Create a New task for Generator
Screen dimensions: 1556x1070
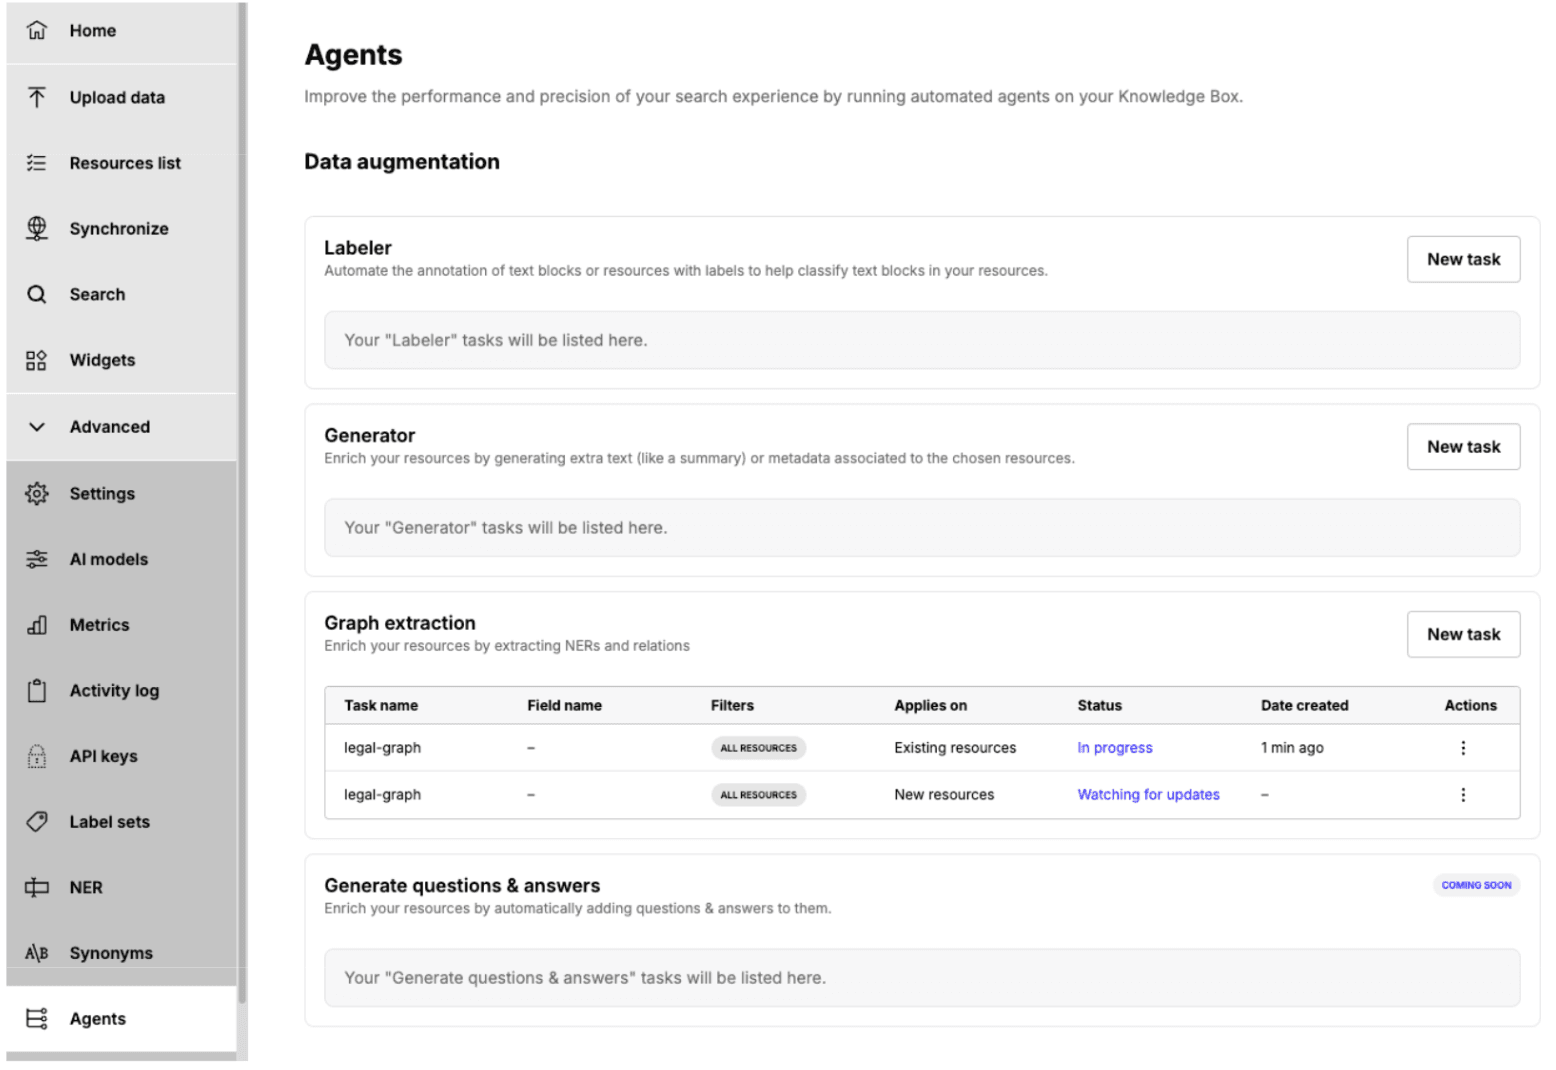pyautogui.click(x=1463, y=447)
